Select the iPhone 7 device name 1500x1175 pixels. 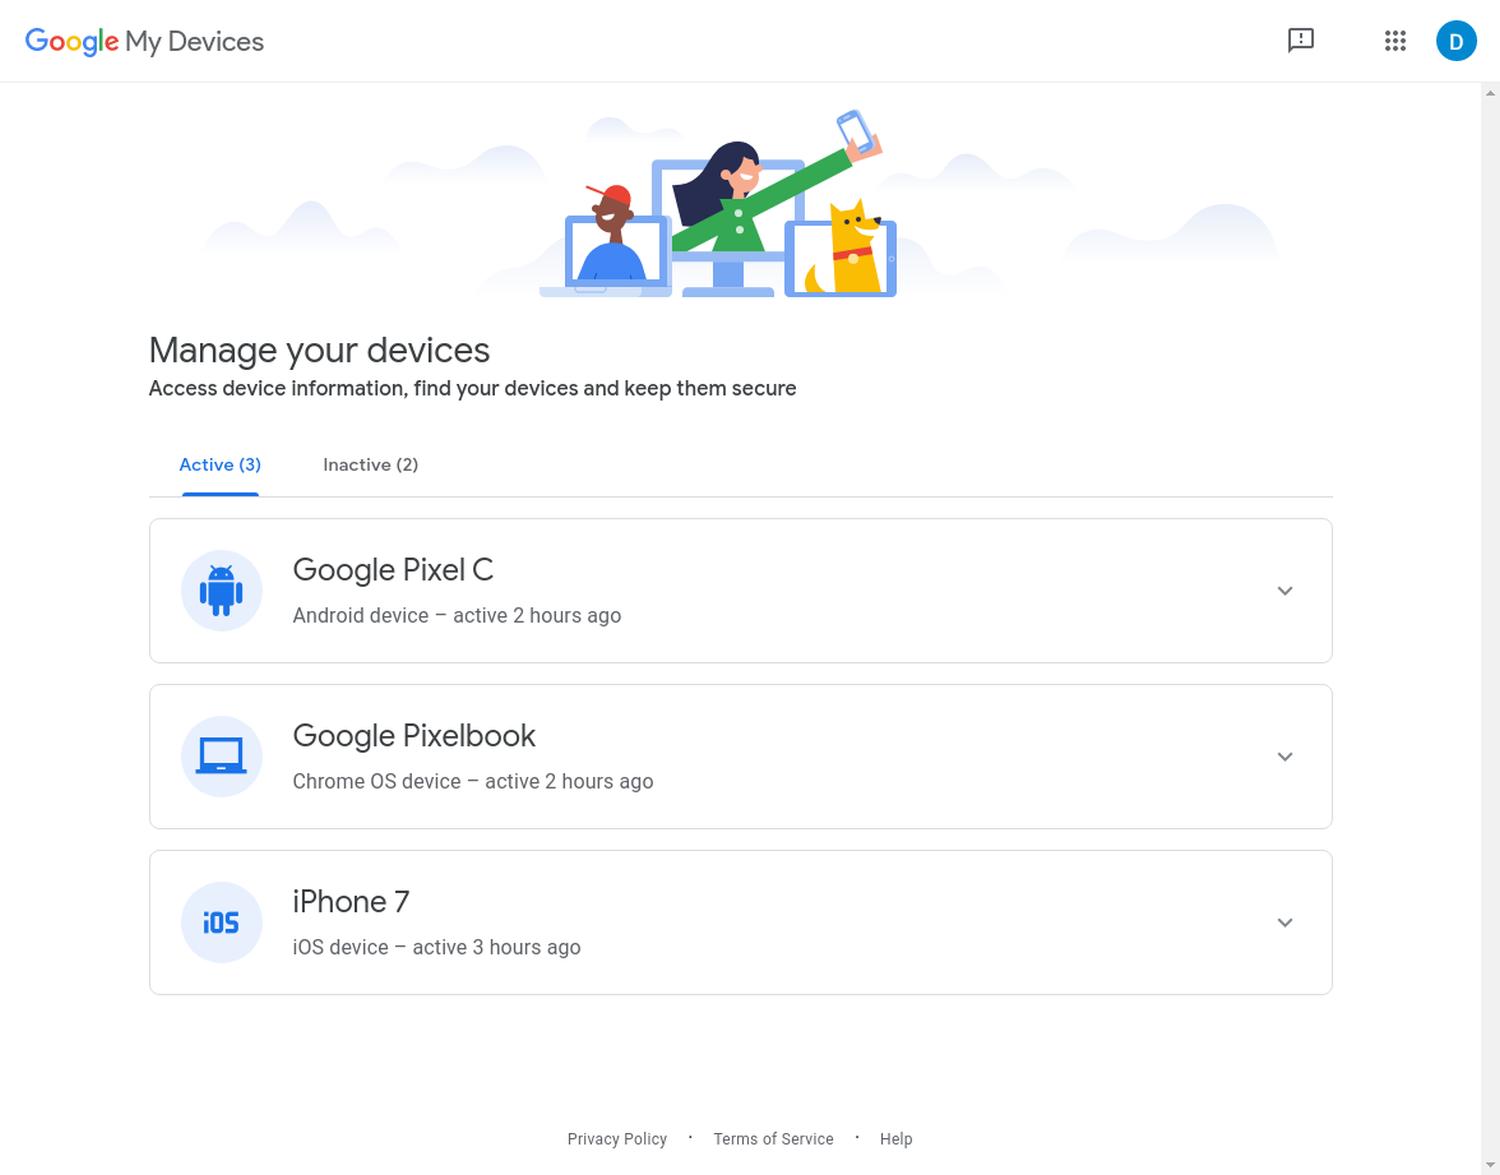pyautogui.click(x=351, y=902)
